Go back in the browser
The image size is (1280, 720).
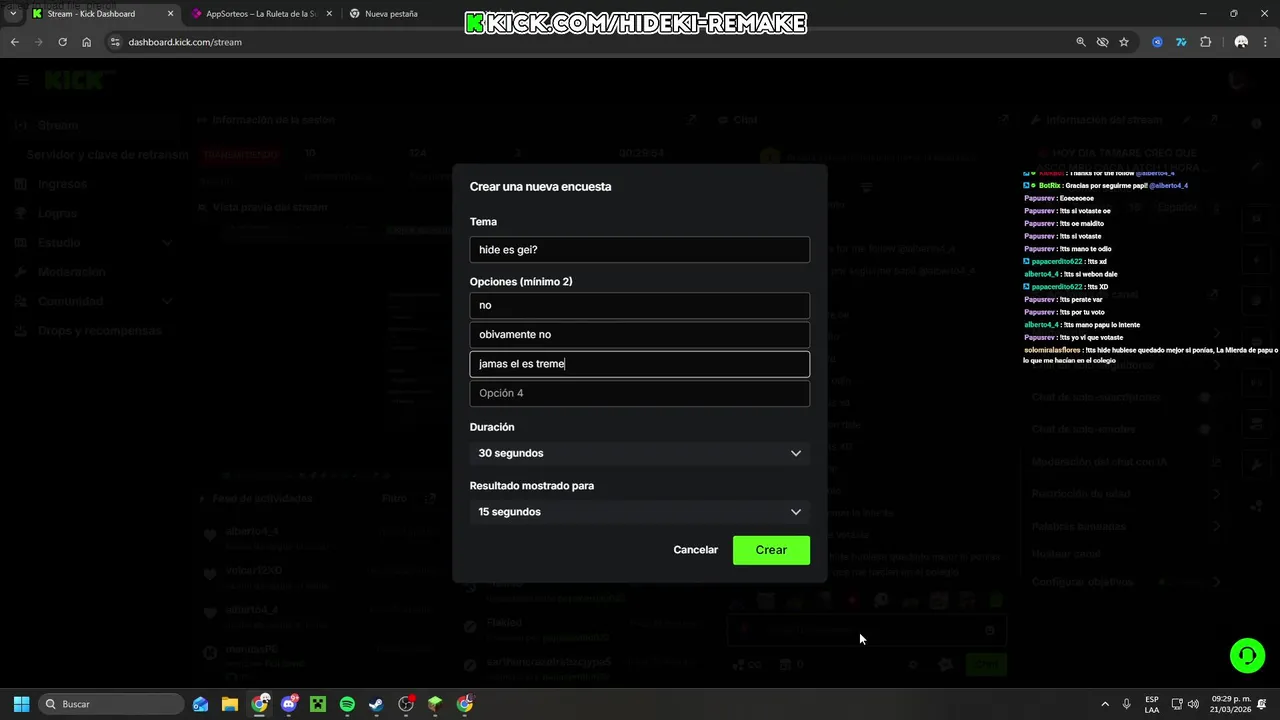[14, 42]
